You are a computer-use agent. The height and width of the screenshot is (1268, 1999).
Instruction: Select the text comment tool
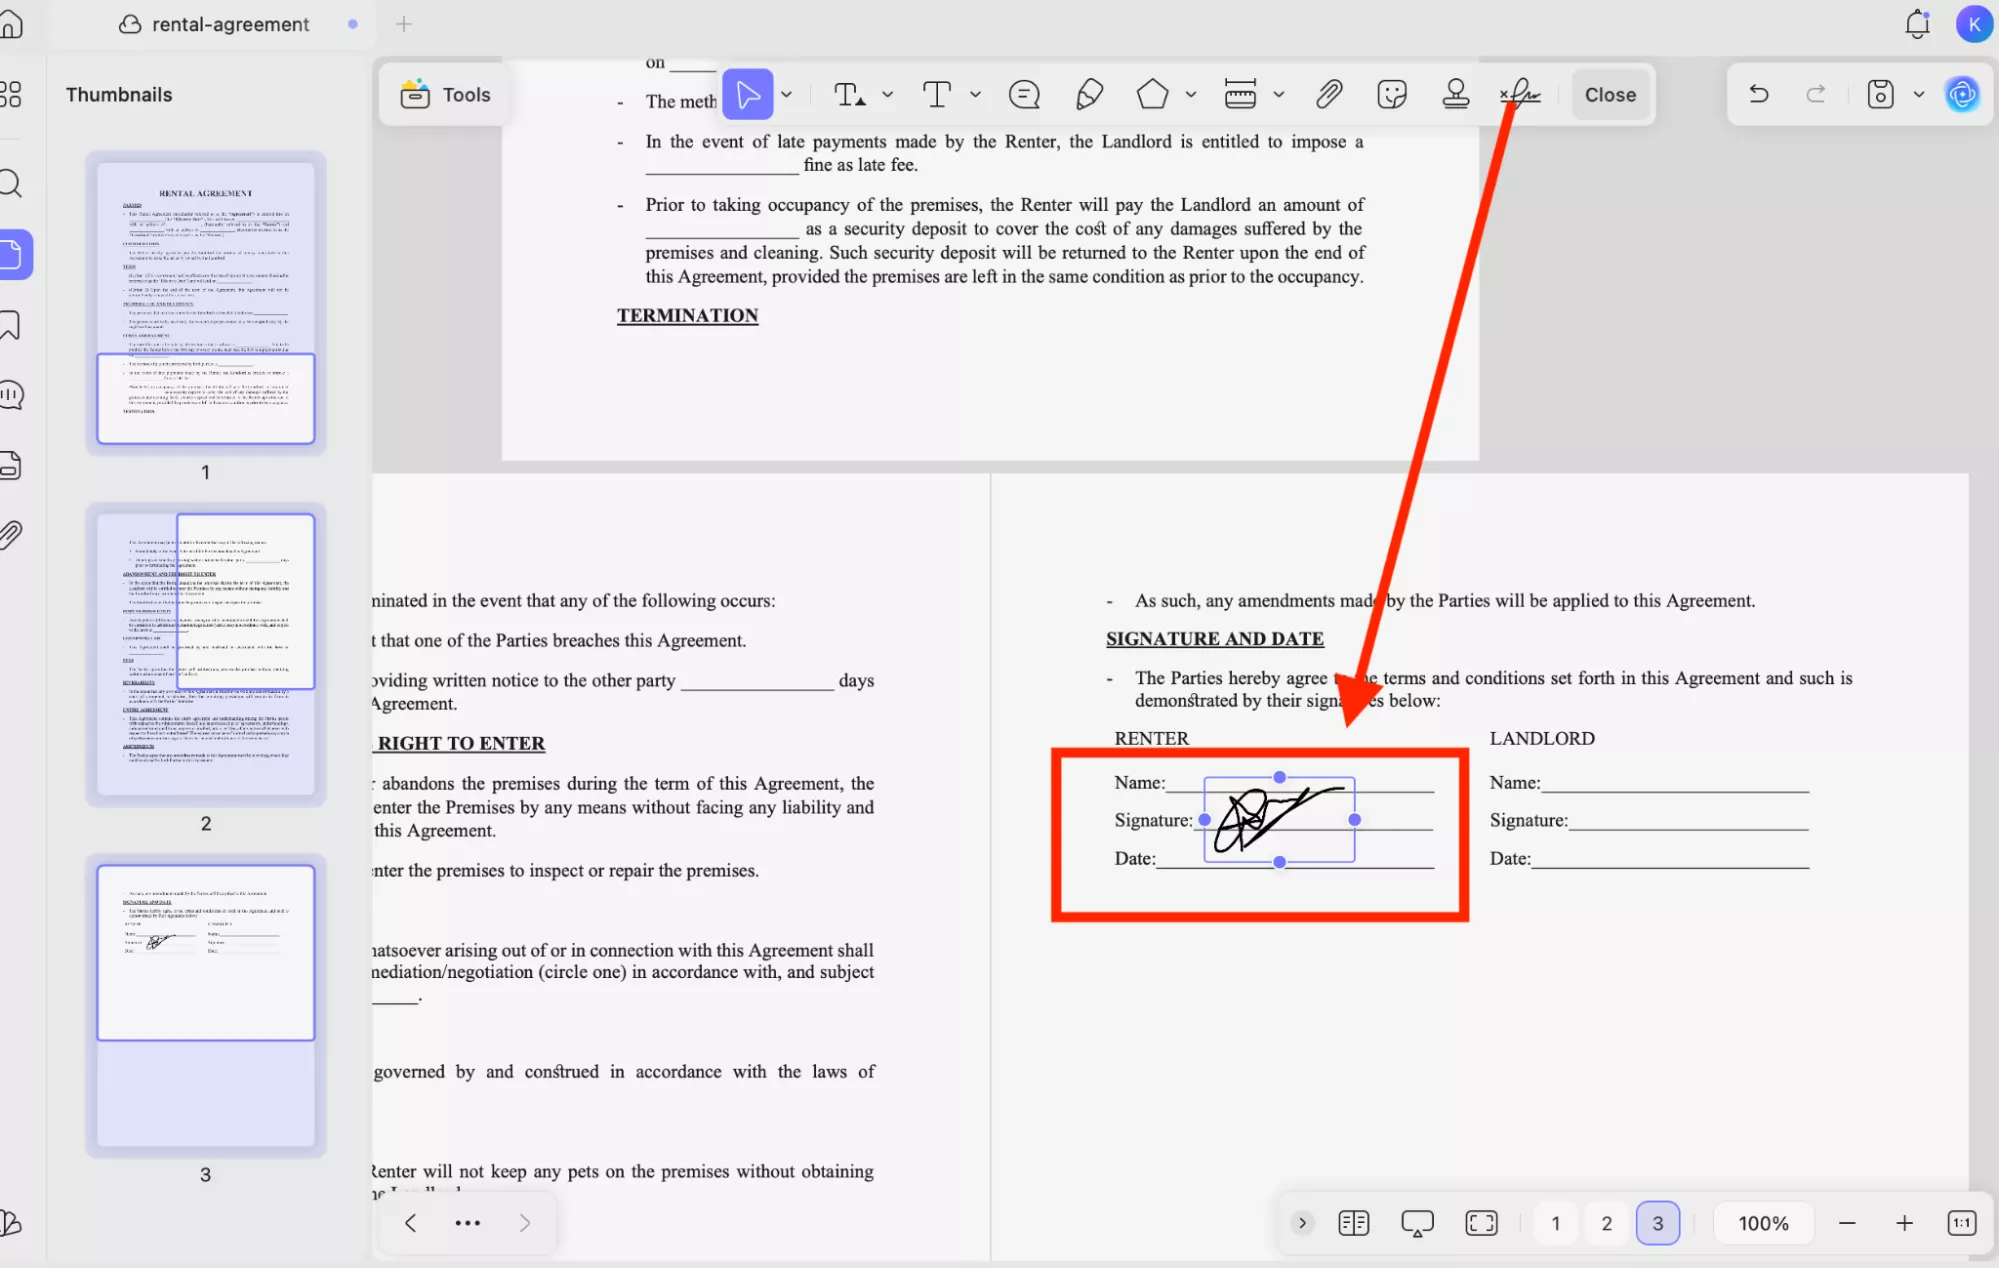tap(1022, 94)
